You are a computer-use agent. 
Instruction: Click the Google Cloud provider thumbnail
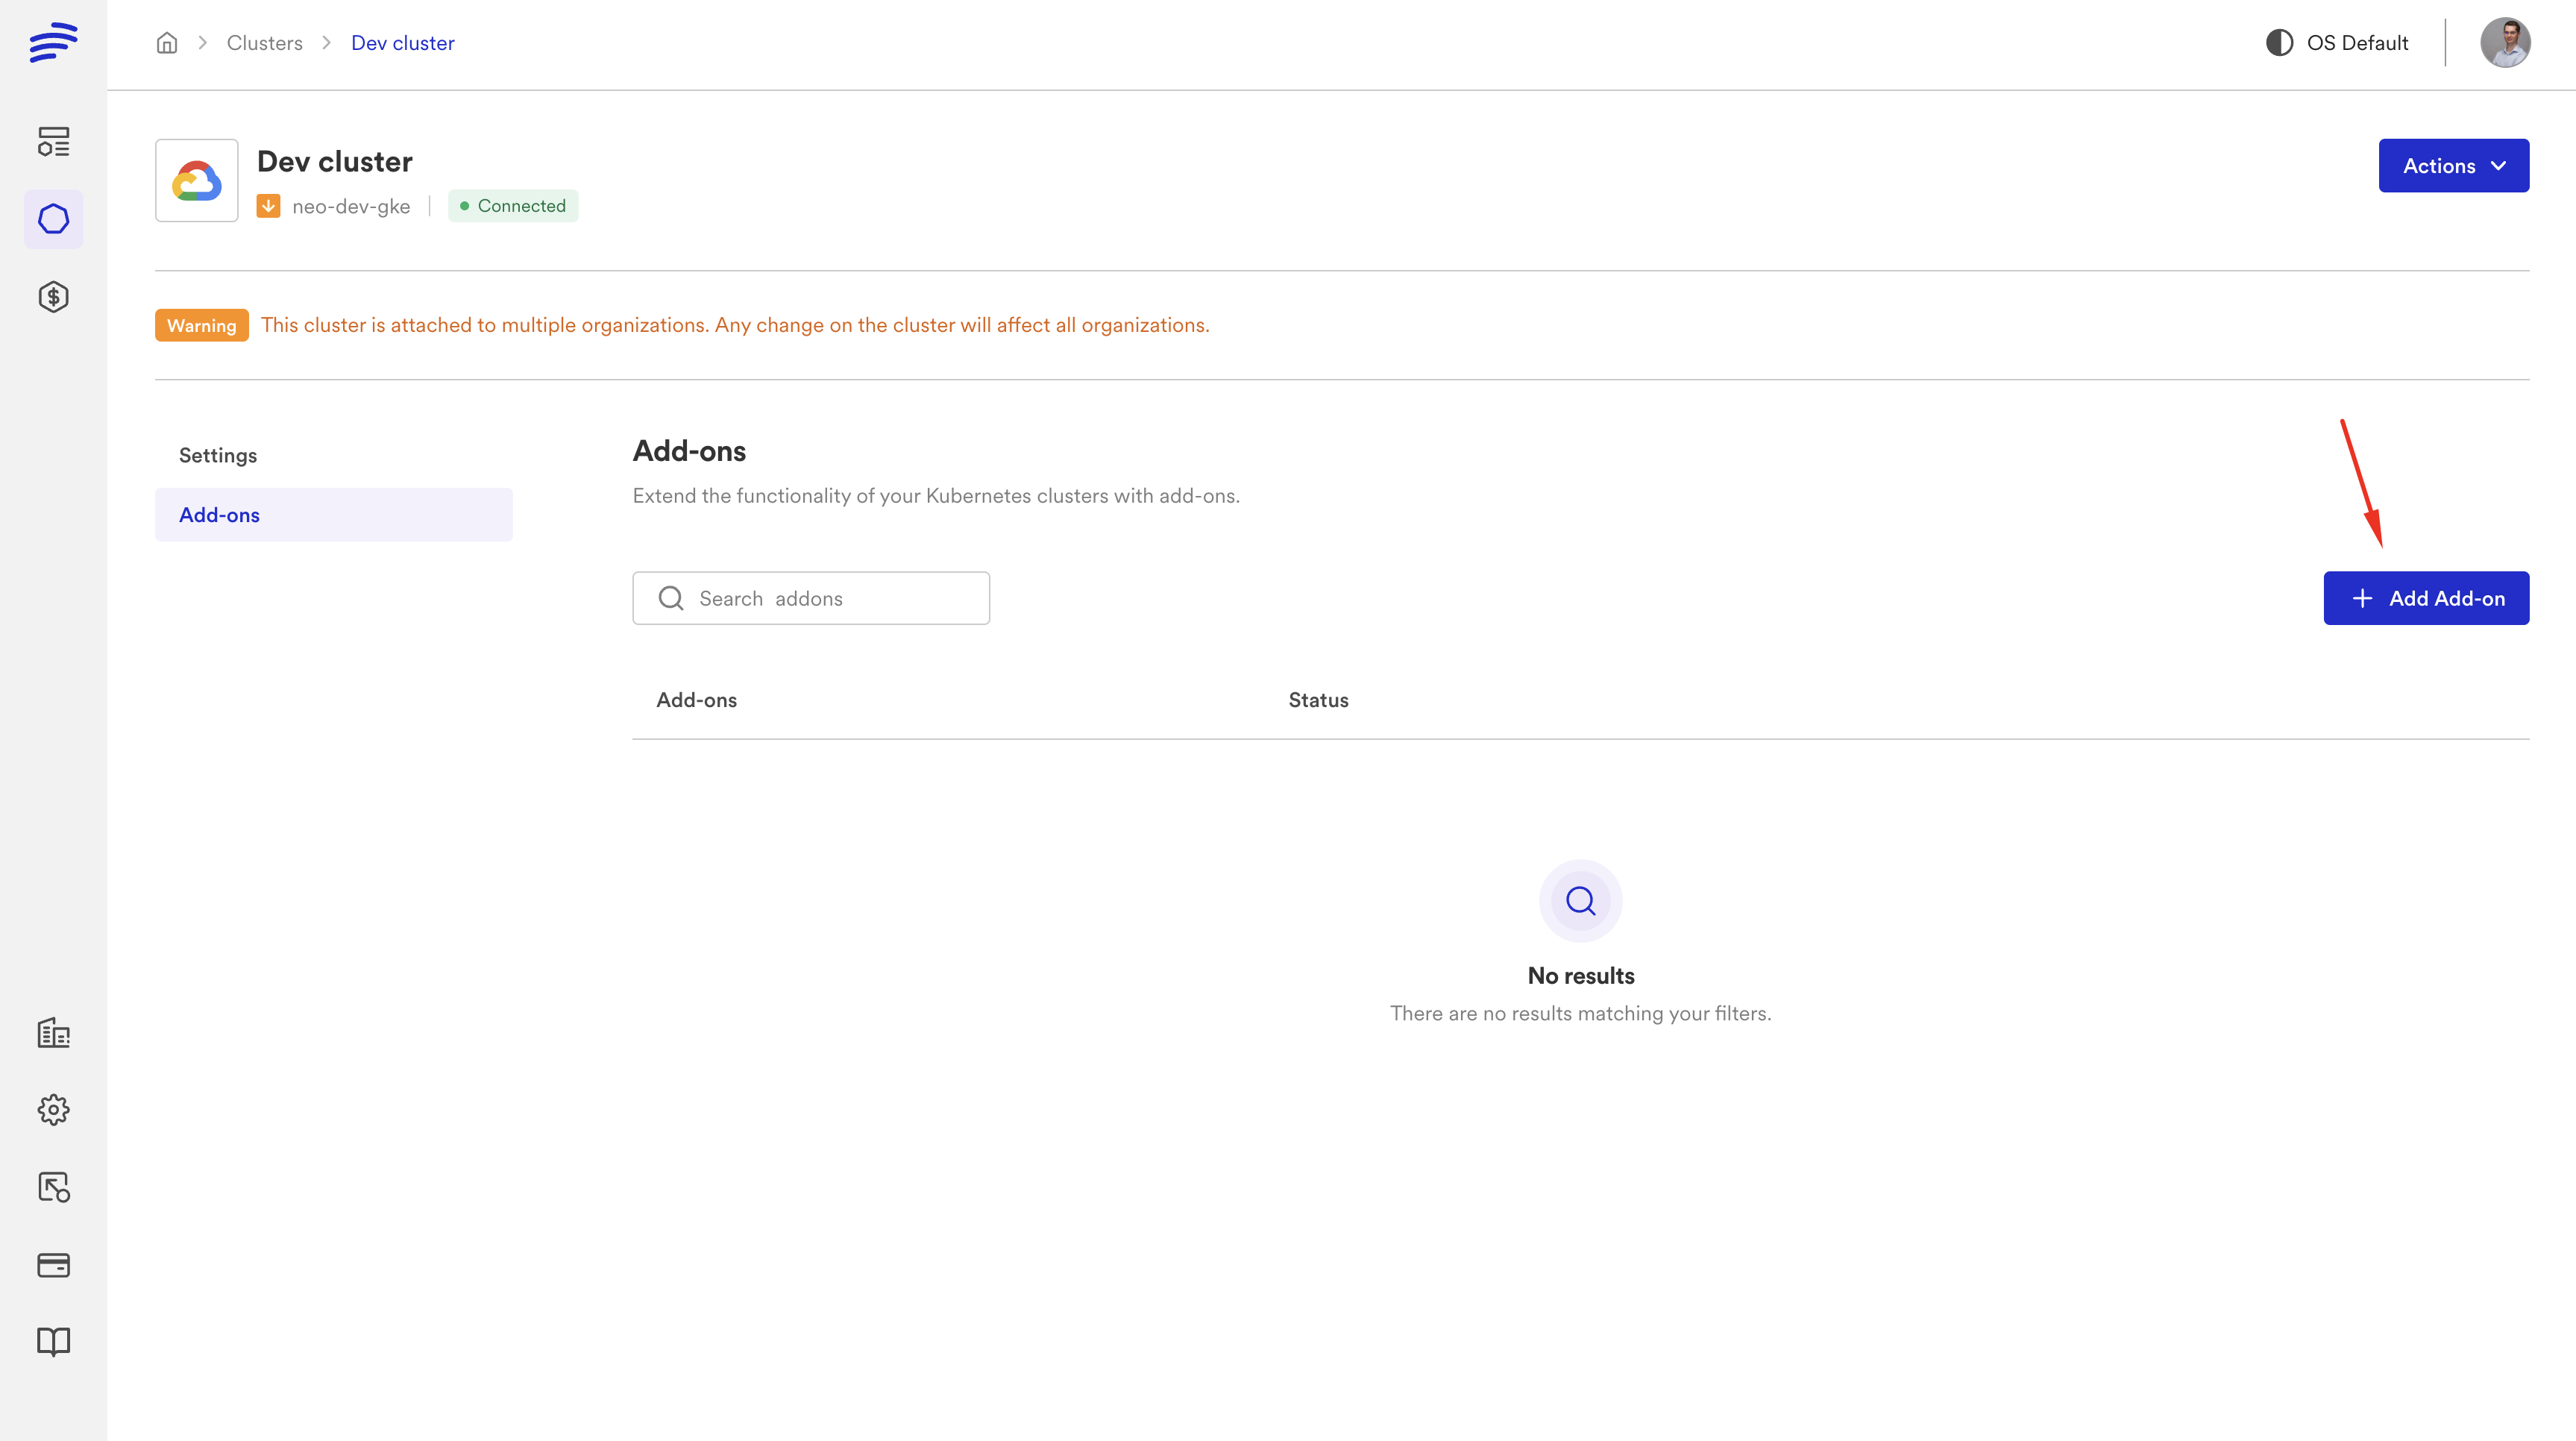click(197, 181)
